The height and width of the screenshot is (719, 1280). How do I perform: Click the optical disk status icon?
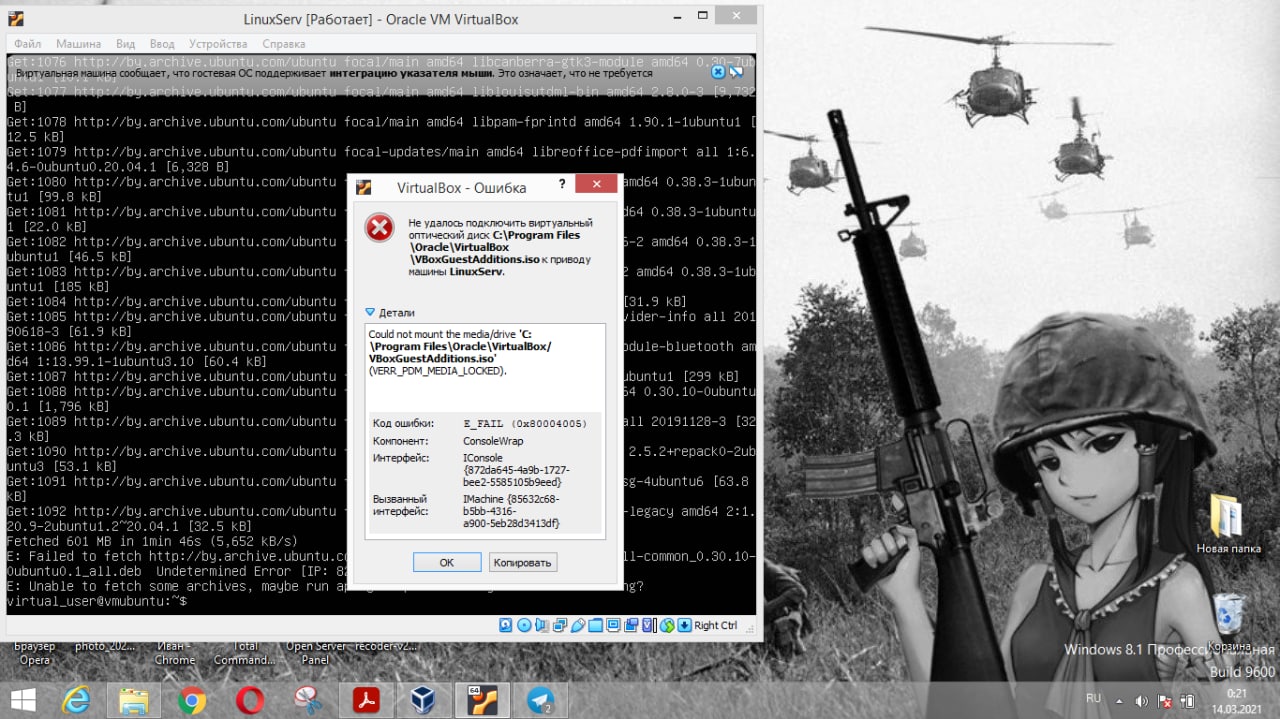pyautogui.click(x=524, y=625)
